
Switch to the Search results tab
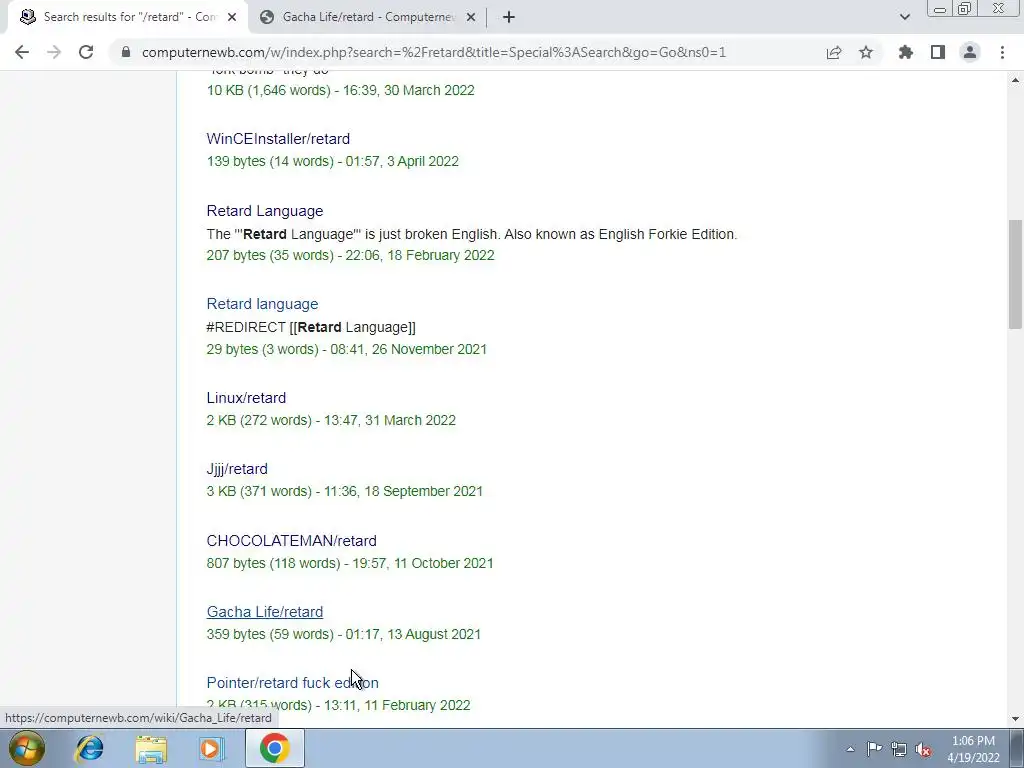[x=127, y=17]
